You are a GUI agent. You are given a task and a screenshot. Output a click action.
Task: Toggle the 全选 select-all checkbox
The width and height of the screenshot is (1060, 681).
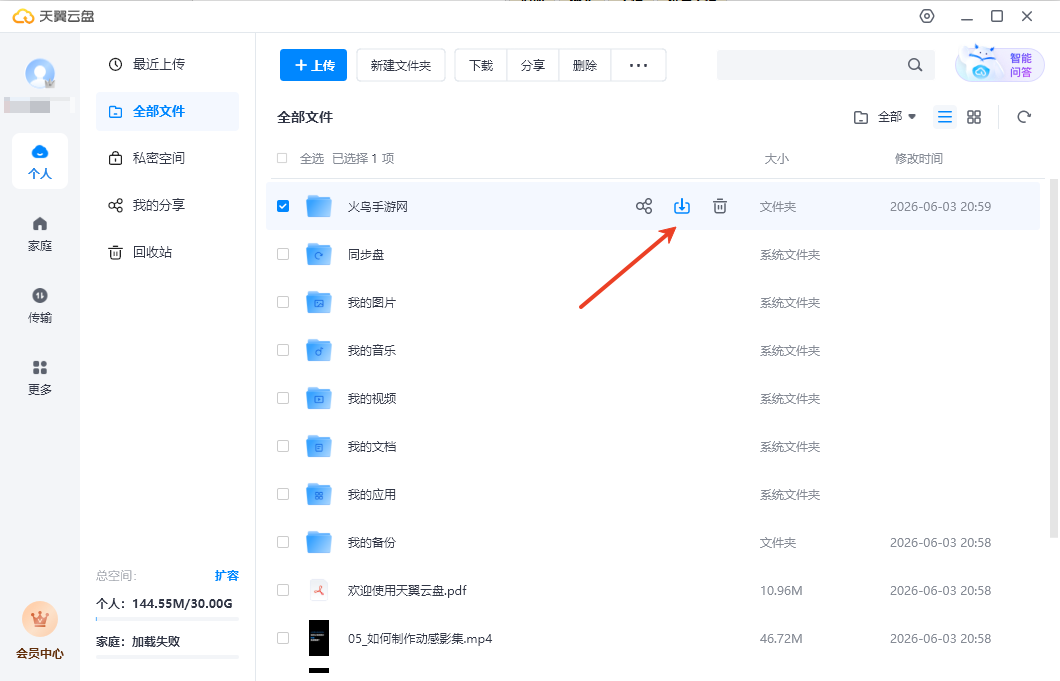coord(283,158)
